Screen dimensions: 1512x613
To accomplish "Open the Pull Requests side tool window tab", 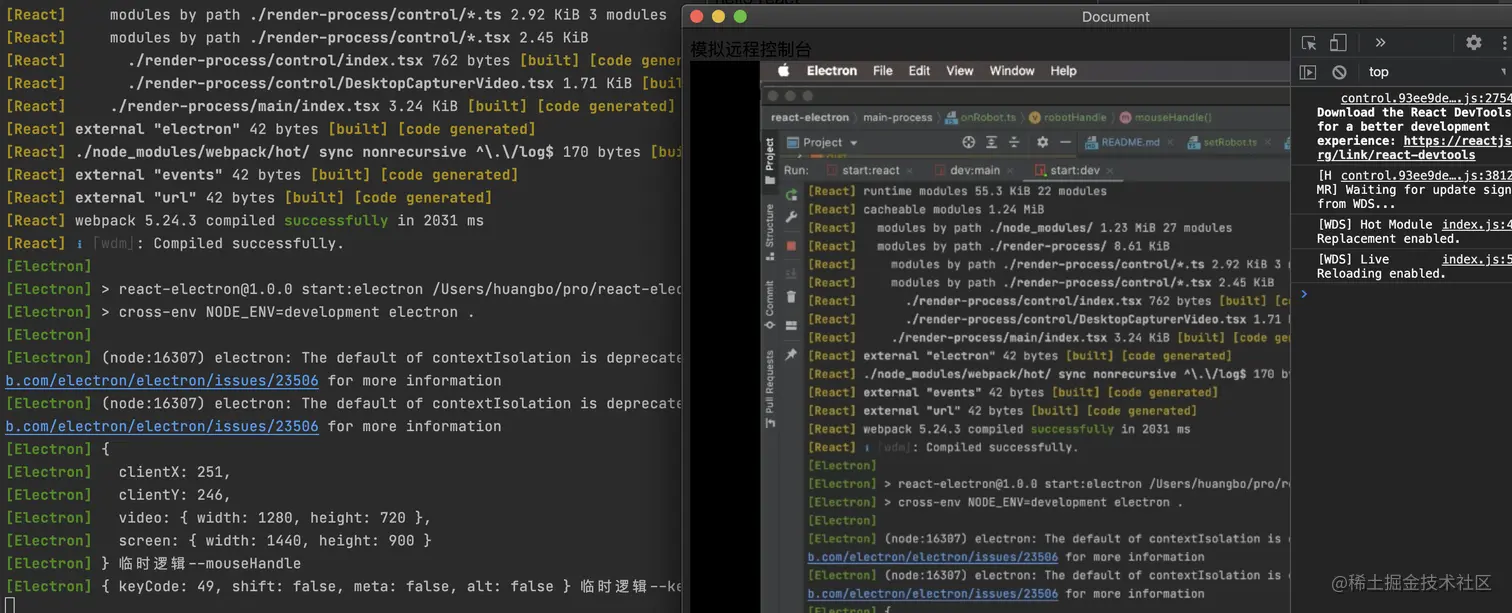I will (x=769, y=388).
